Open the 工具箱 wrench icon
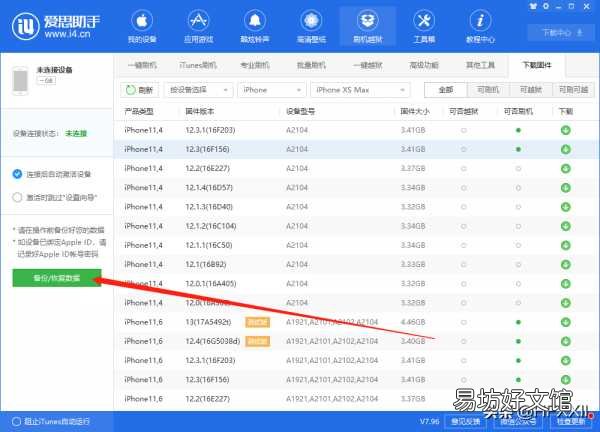 [x=424, y=21]
